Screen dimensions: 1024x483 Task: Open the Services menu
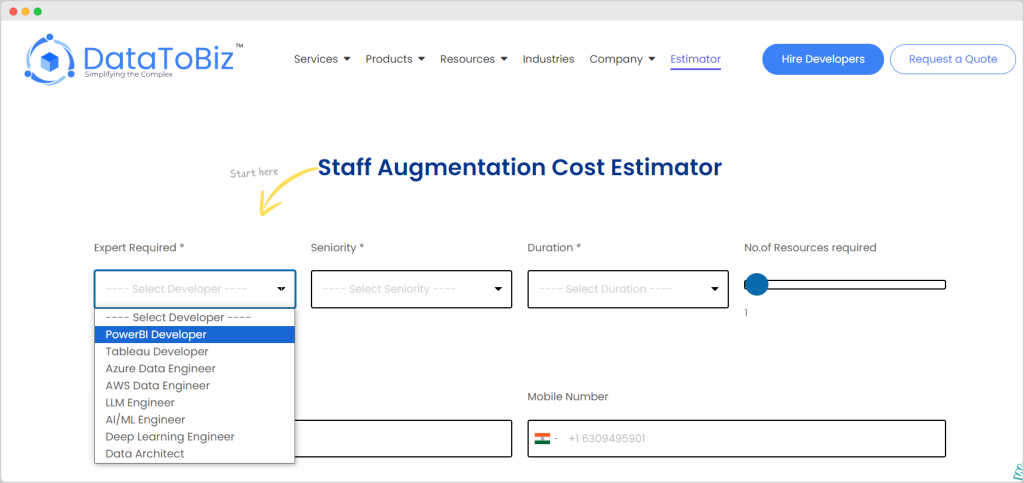coord(321,59)
